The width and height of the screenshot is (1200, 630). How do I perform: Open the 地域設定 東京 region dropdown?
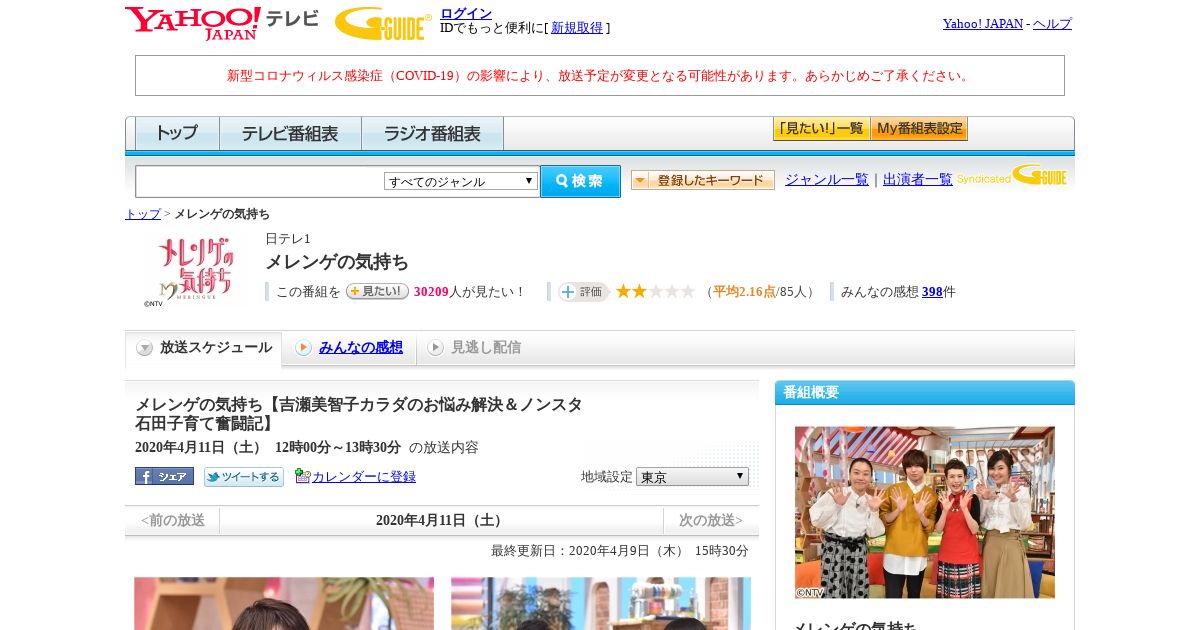tap(692, 477)
